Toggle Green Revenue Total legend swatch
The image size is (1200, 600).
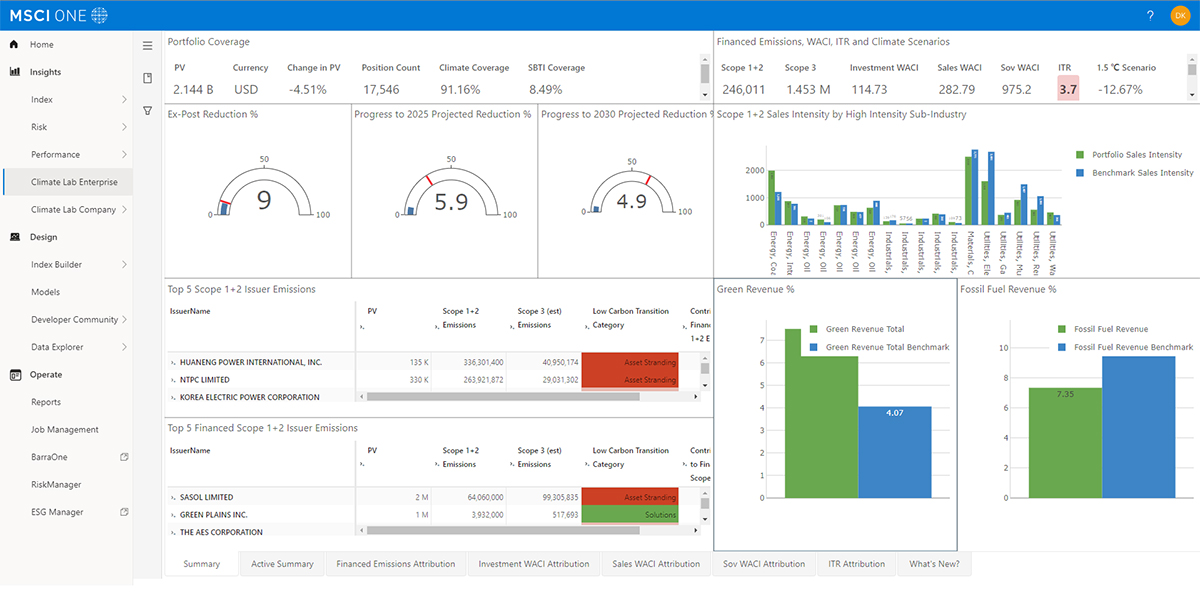(814, 329)
